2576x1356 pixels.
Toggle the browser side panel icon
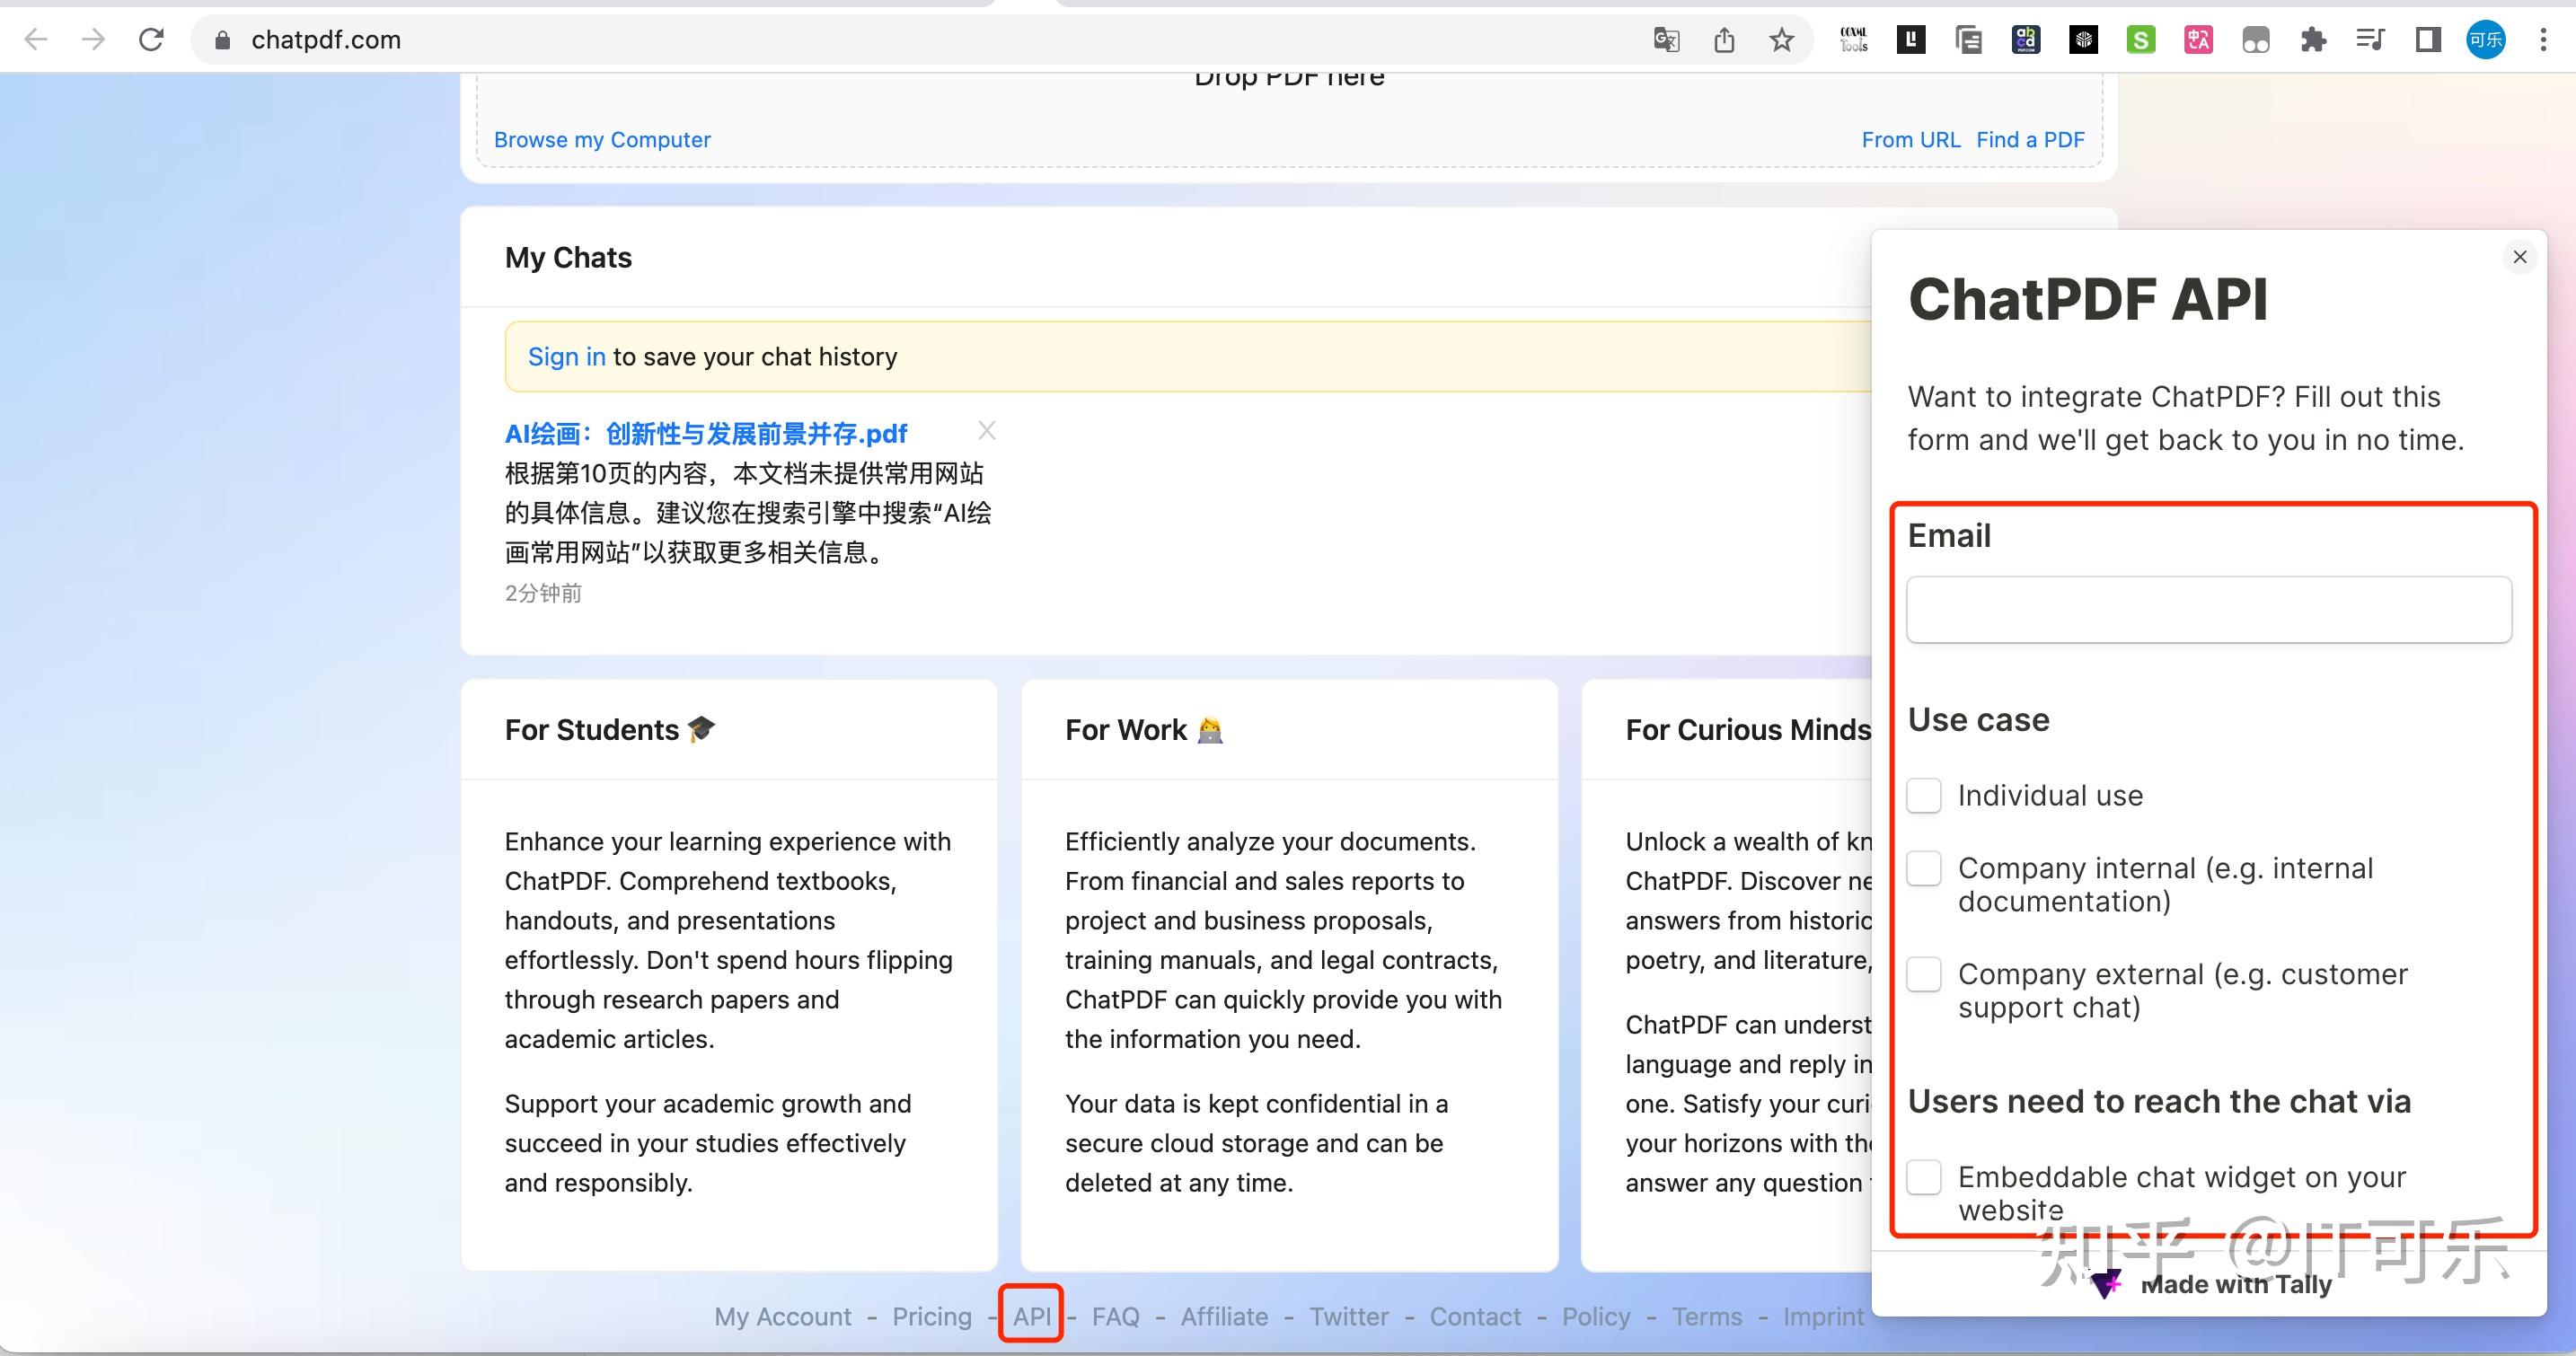point(2428,40)
